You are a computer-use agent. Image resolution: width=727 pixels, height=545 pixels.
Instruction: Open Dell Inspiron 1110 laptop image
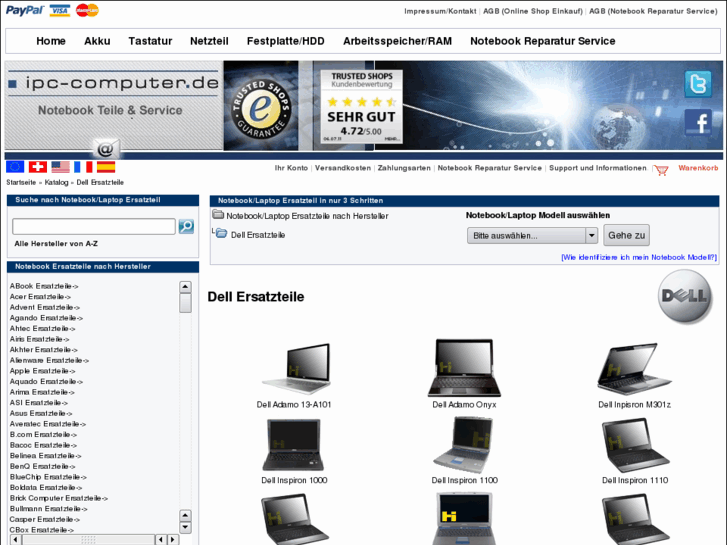click(635, 445)
